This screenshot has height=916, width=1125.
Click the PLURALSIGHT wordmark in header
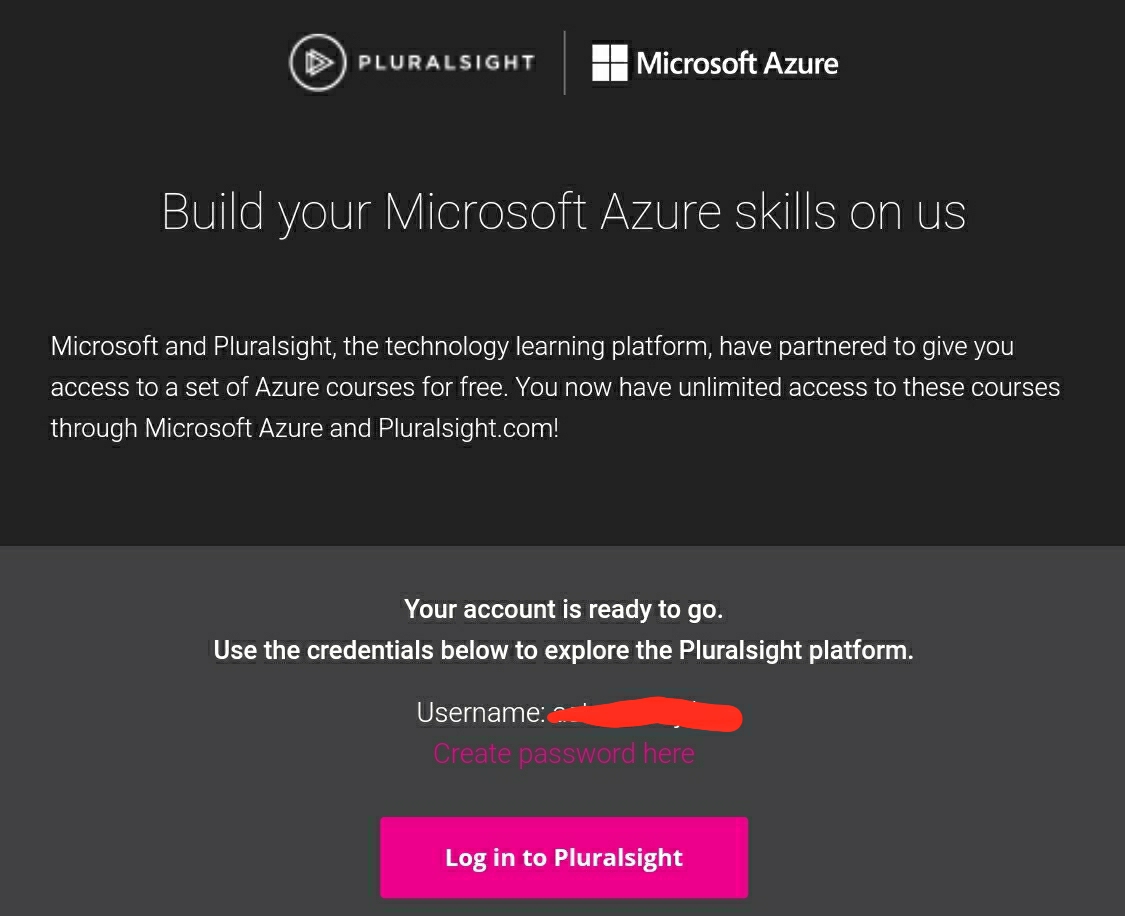446,63
